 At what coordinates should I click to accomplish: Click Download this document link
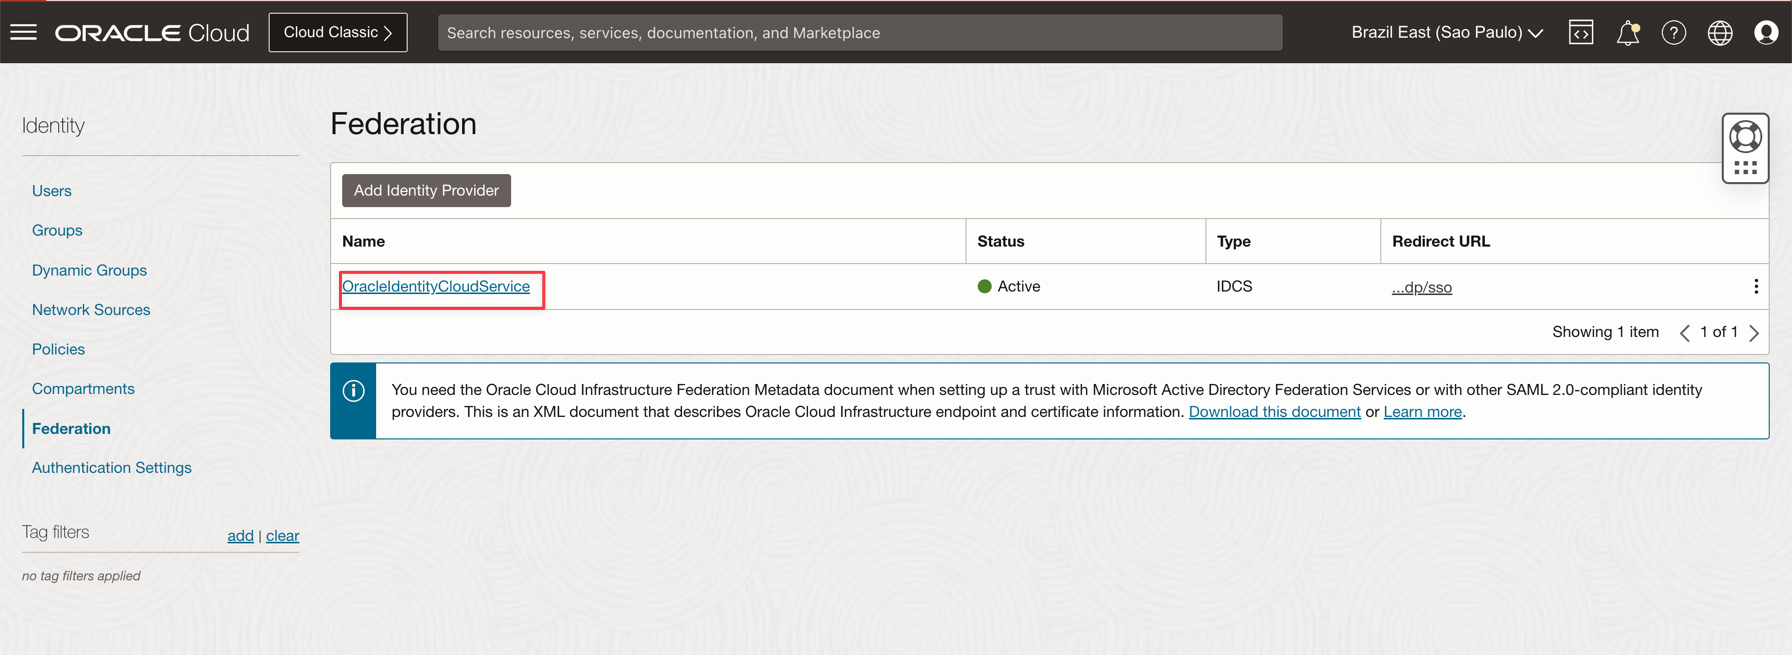(1274, 412)
